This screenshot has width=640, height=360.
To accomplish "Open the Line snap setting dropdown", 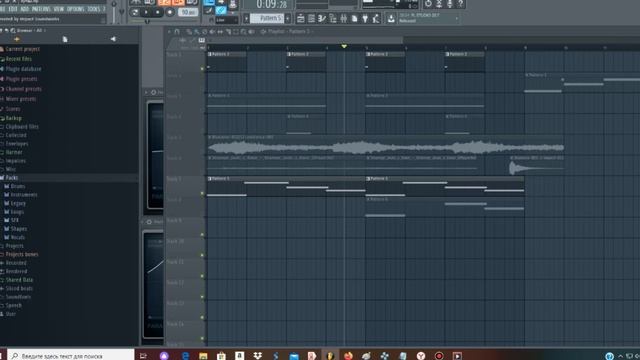I will pos(227,20).
